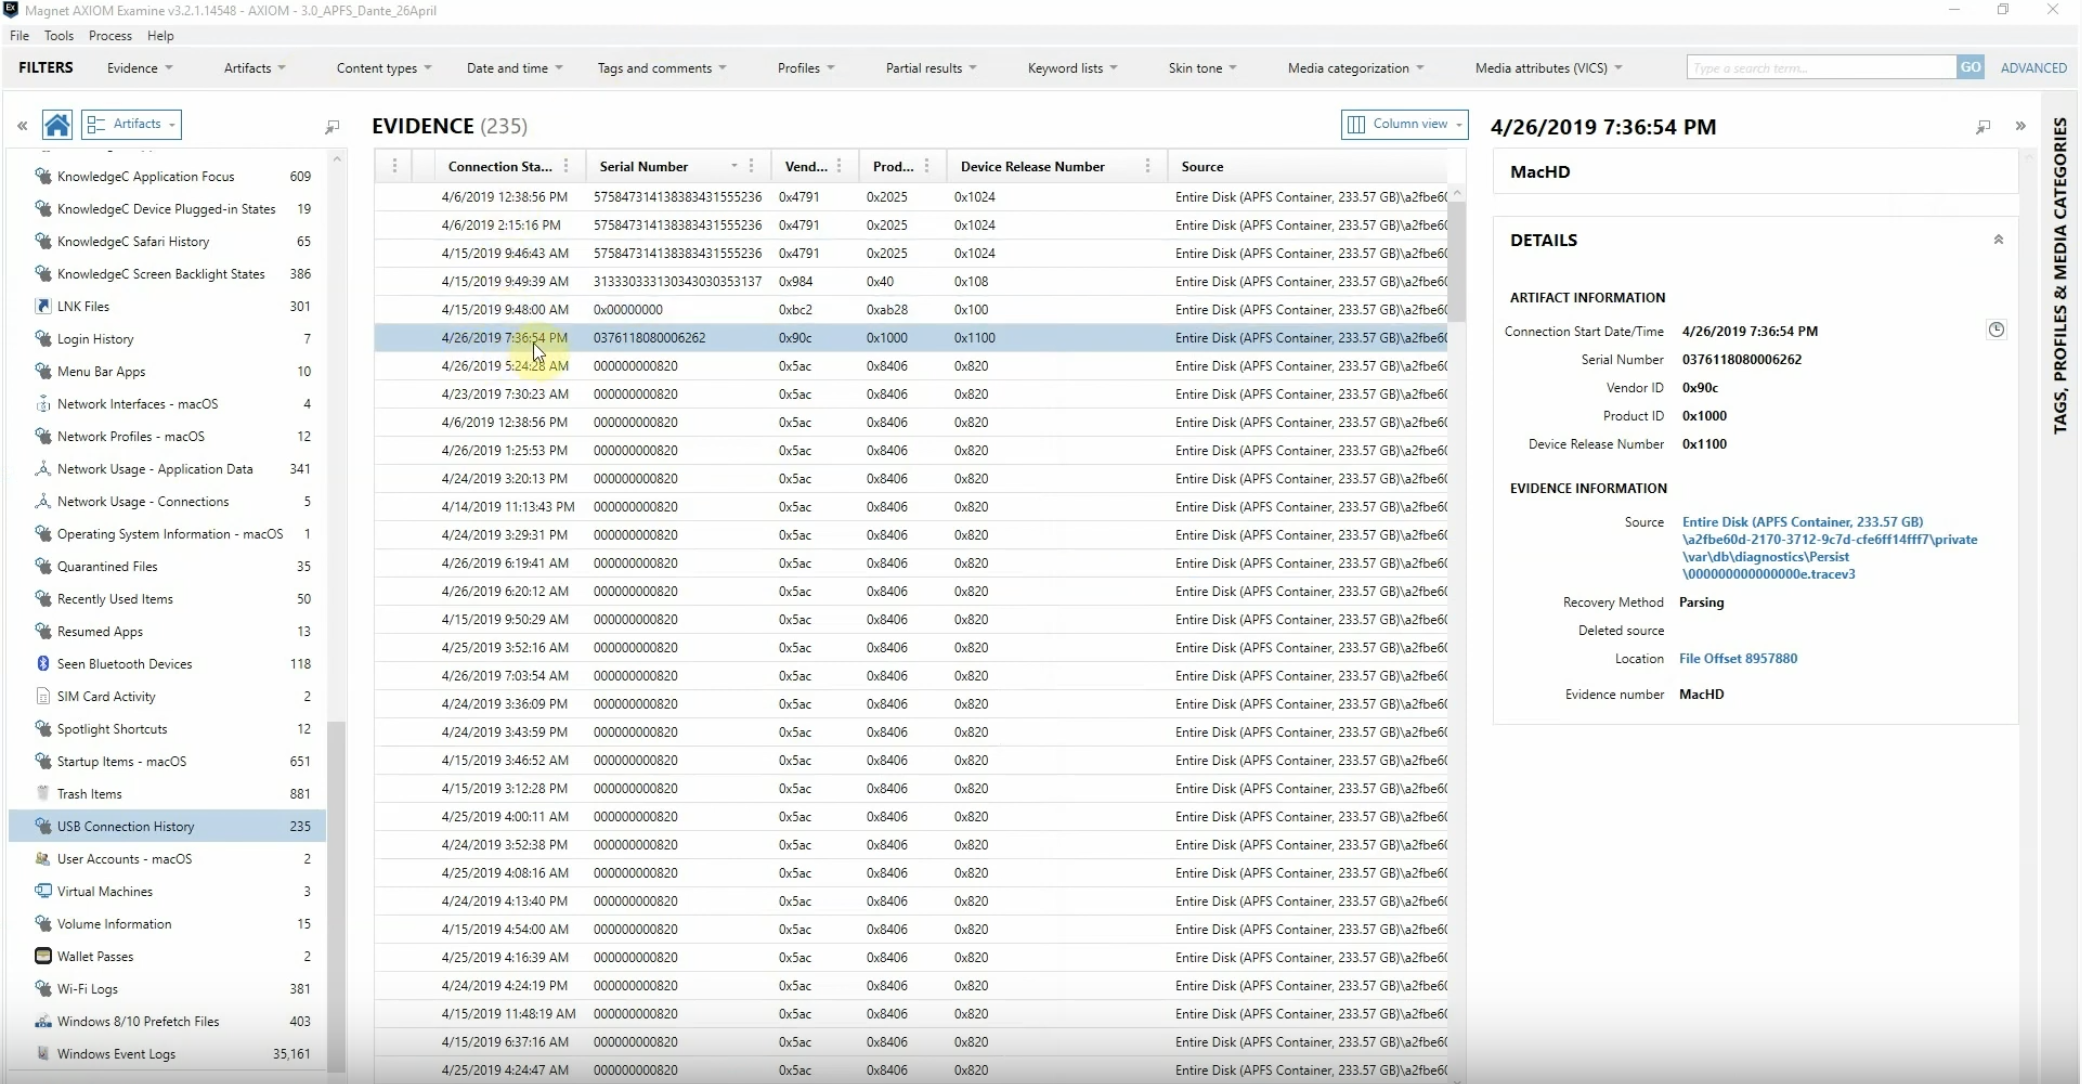Click the Network Interfaces - macOS icon
Screen dimensions: 2082x1084
pos(43,404)
